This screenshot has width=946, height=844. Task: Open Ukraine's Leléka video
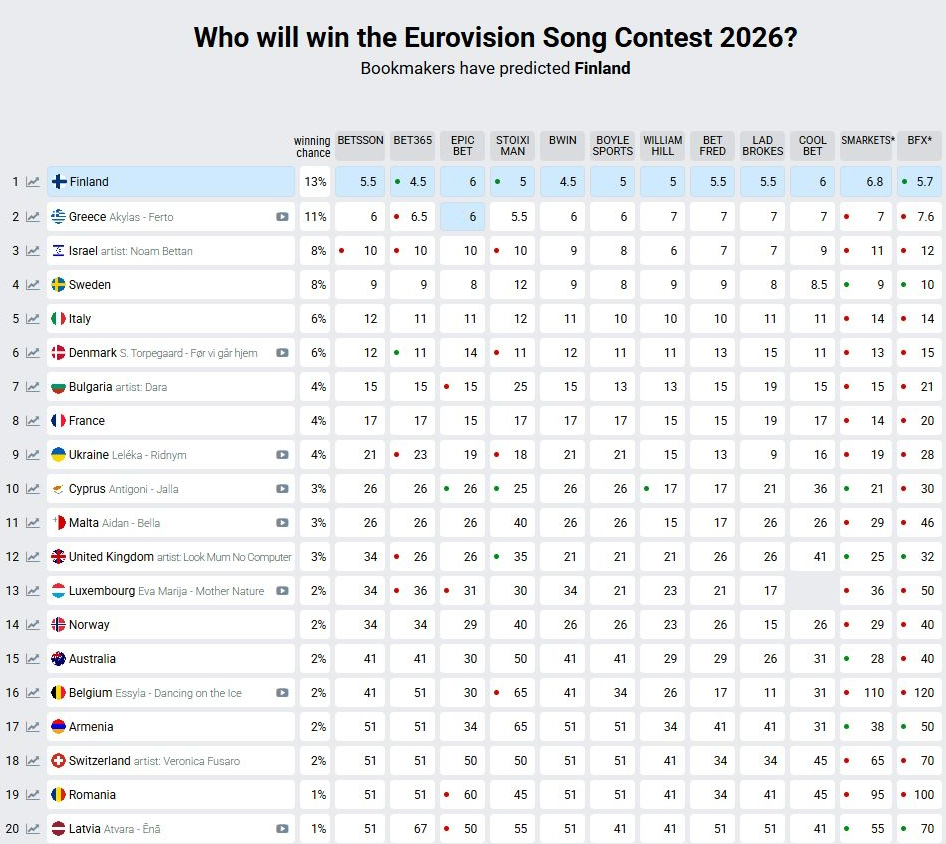[281, 454]
